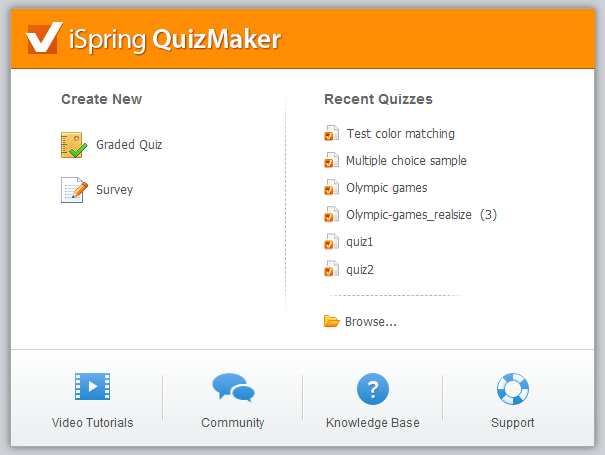Click the file icon beside quiz2
This screenshot has width=605, height=455.
pyautogui.click(x=331, y=269)
